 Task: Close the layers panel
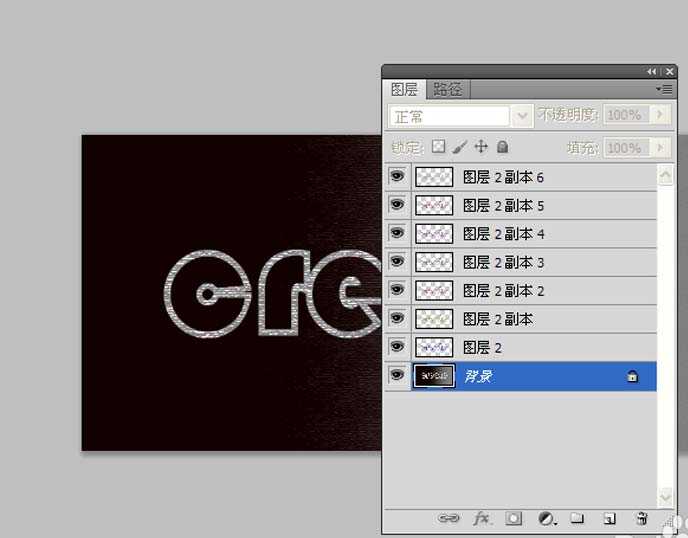coord(670,72)
